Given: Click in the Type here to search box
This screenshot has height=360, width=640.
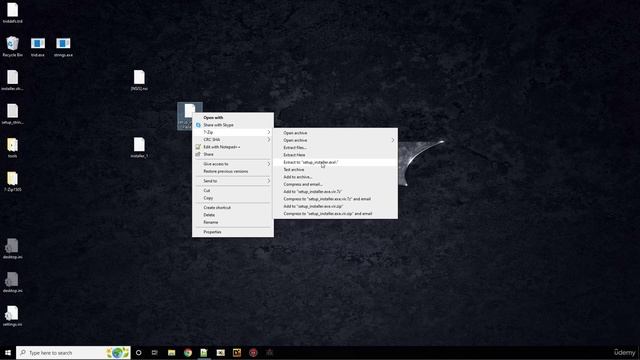Looking at the screenshot, I should pyautogui.click(x=73, y=353).
